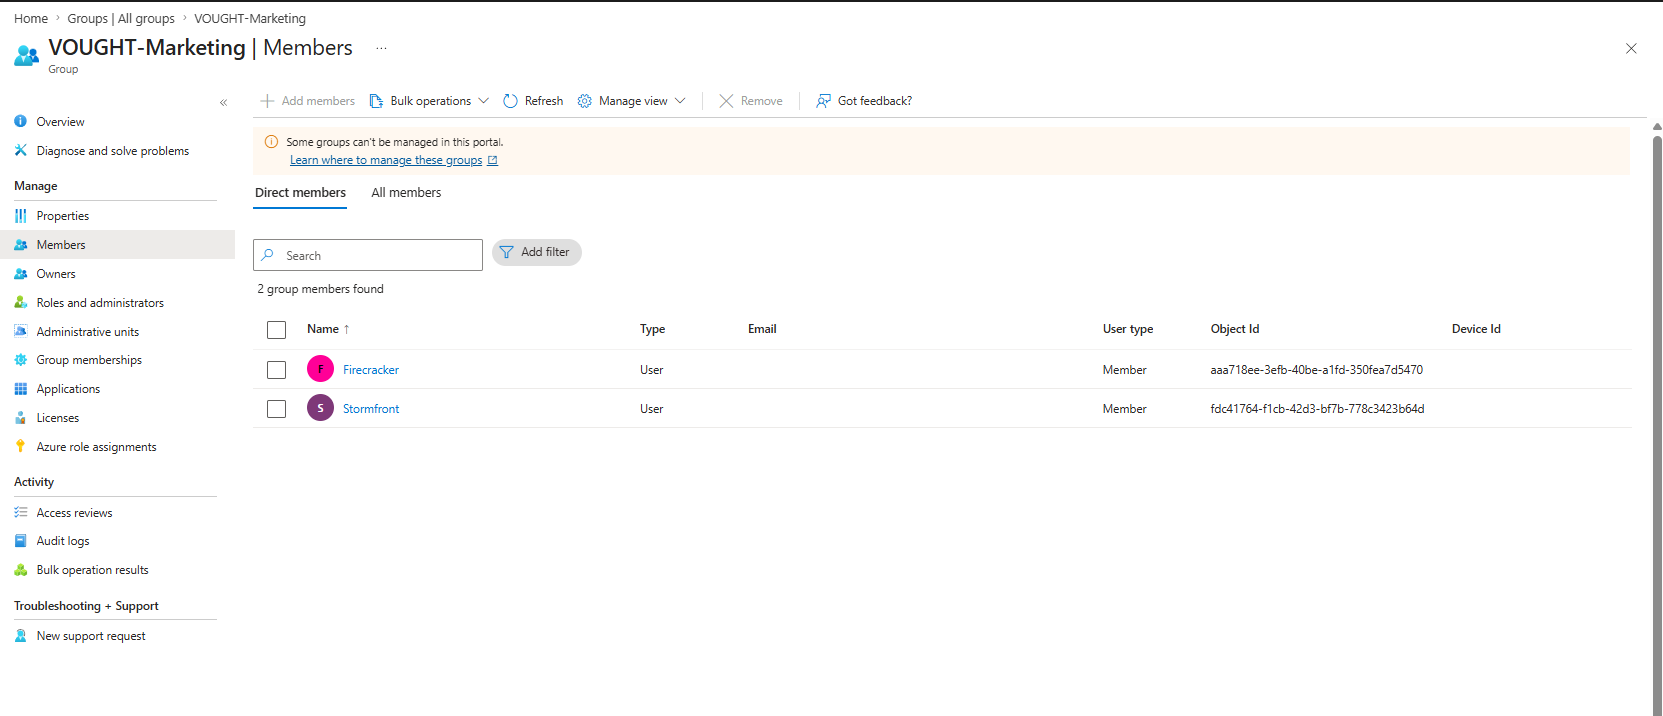Check the Firecracker row checkbox
Viewport: 1663px width, 716px height.
pyautogui.click(x=277, y=370)
